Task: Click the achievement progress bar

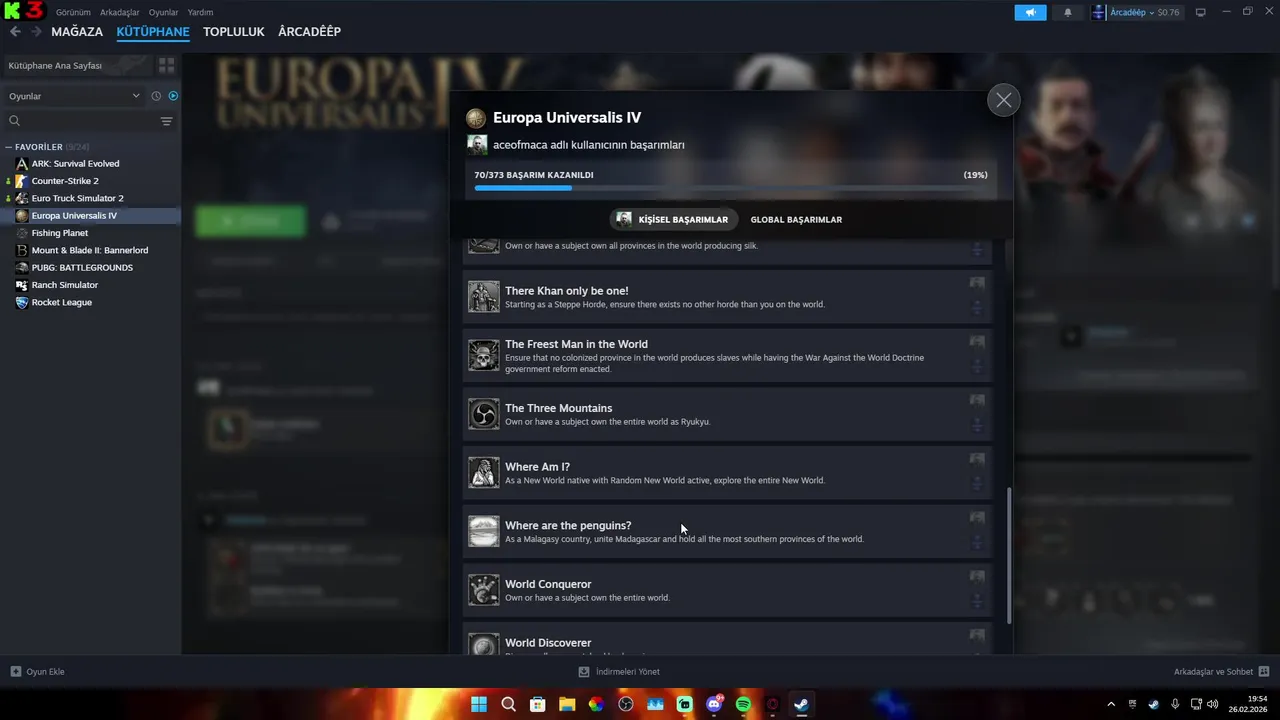Action: [x=731, y=188]
